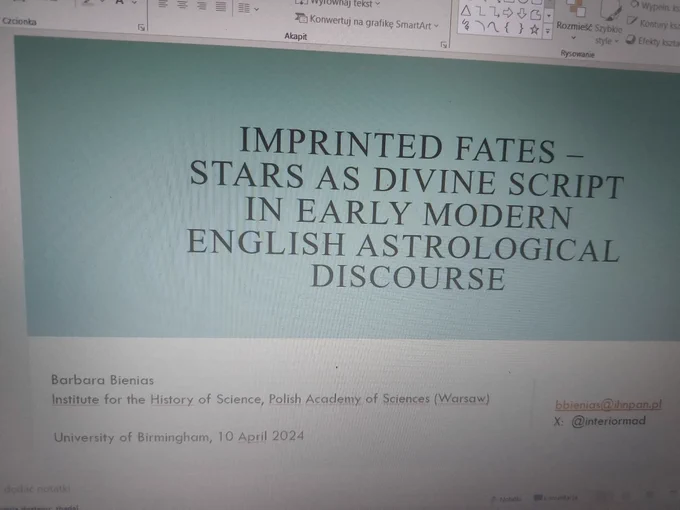Open Efekty kształtu shape effects
The height and width of the screenshot is (510, 680).
[x=653, y=41]
